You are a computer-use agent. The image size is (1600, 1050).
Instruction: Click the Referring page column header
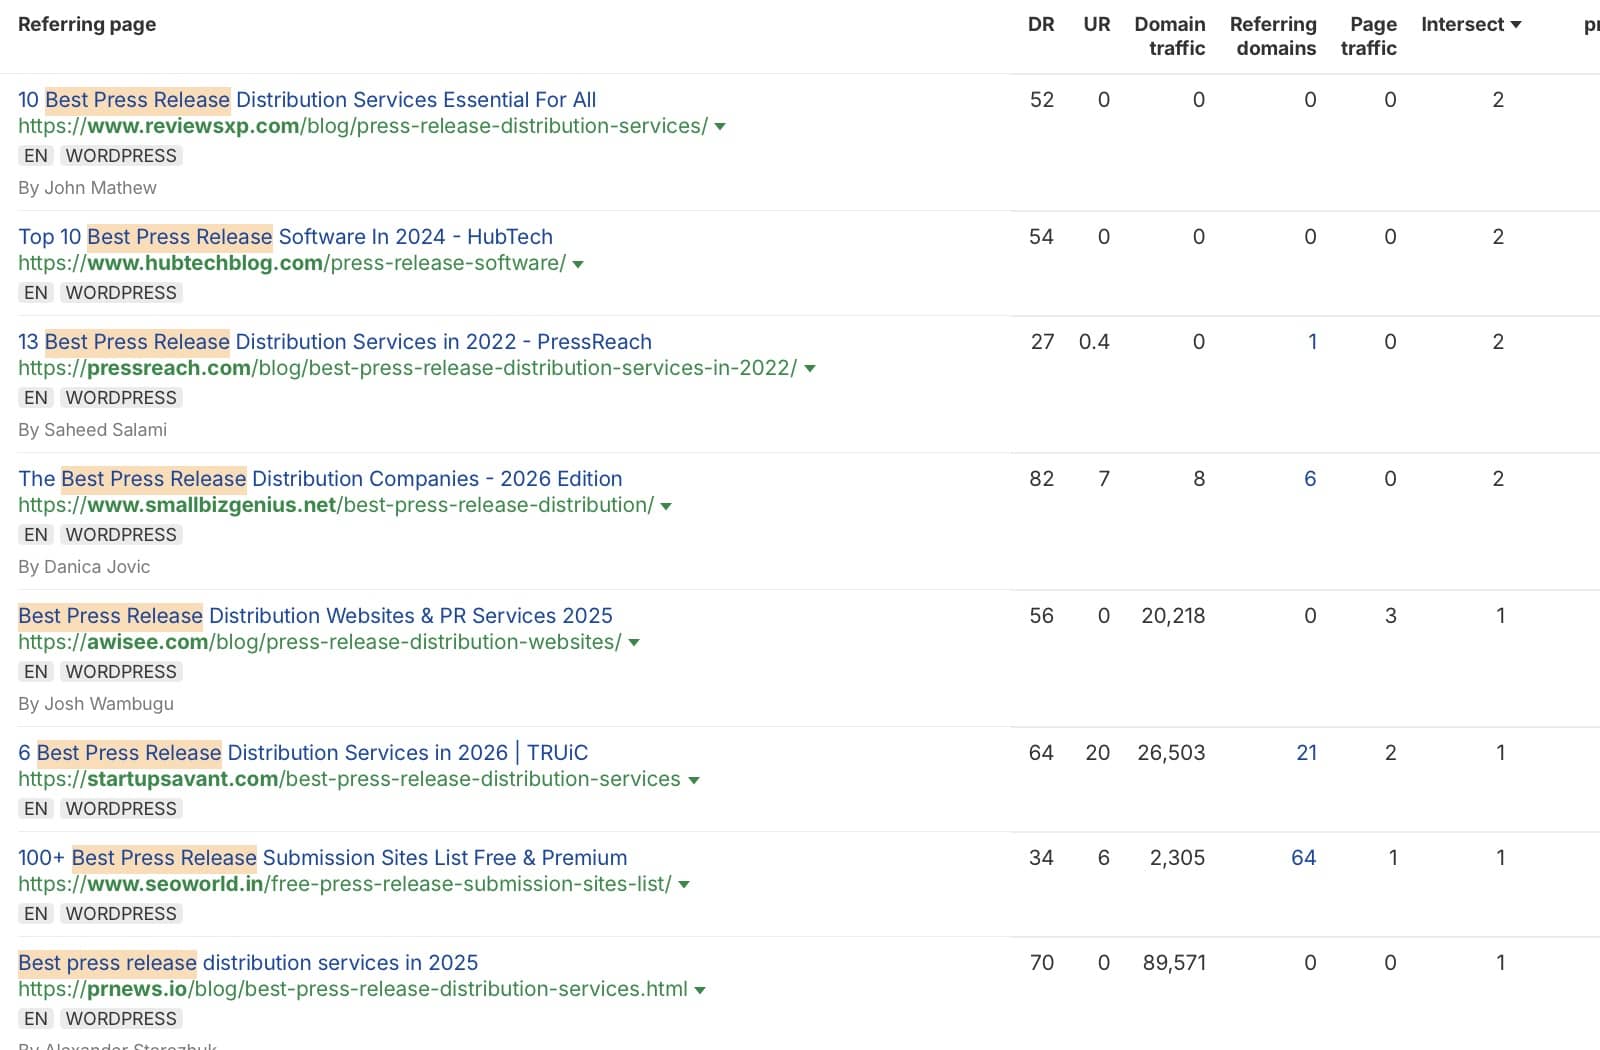tap(87, 24)
